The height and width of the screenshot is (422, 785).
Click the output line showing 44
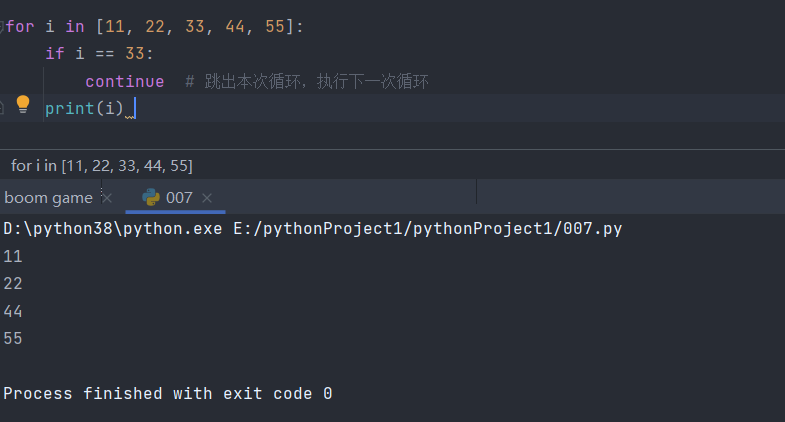coord(13,311)
